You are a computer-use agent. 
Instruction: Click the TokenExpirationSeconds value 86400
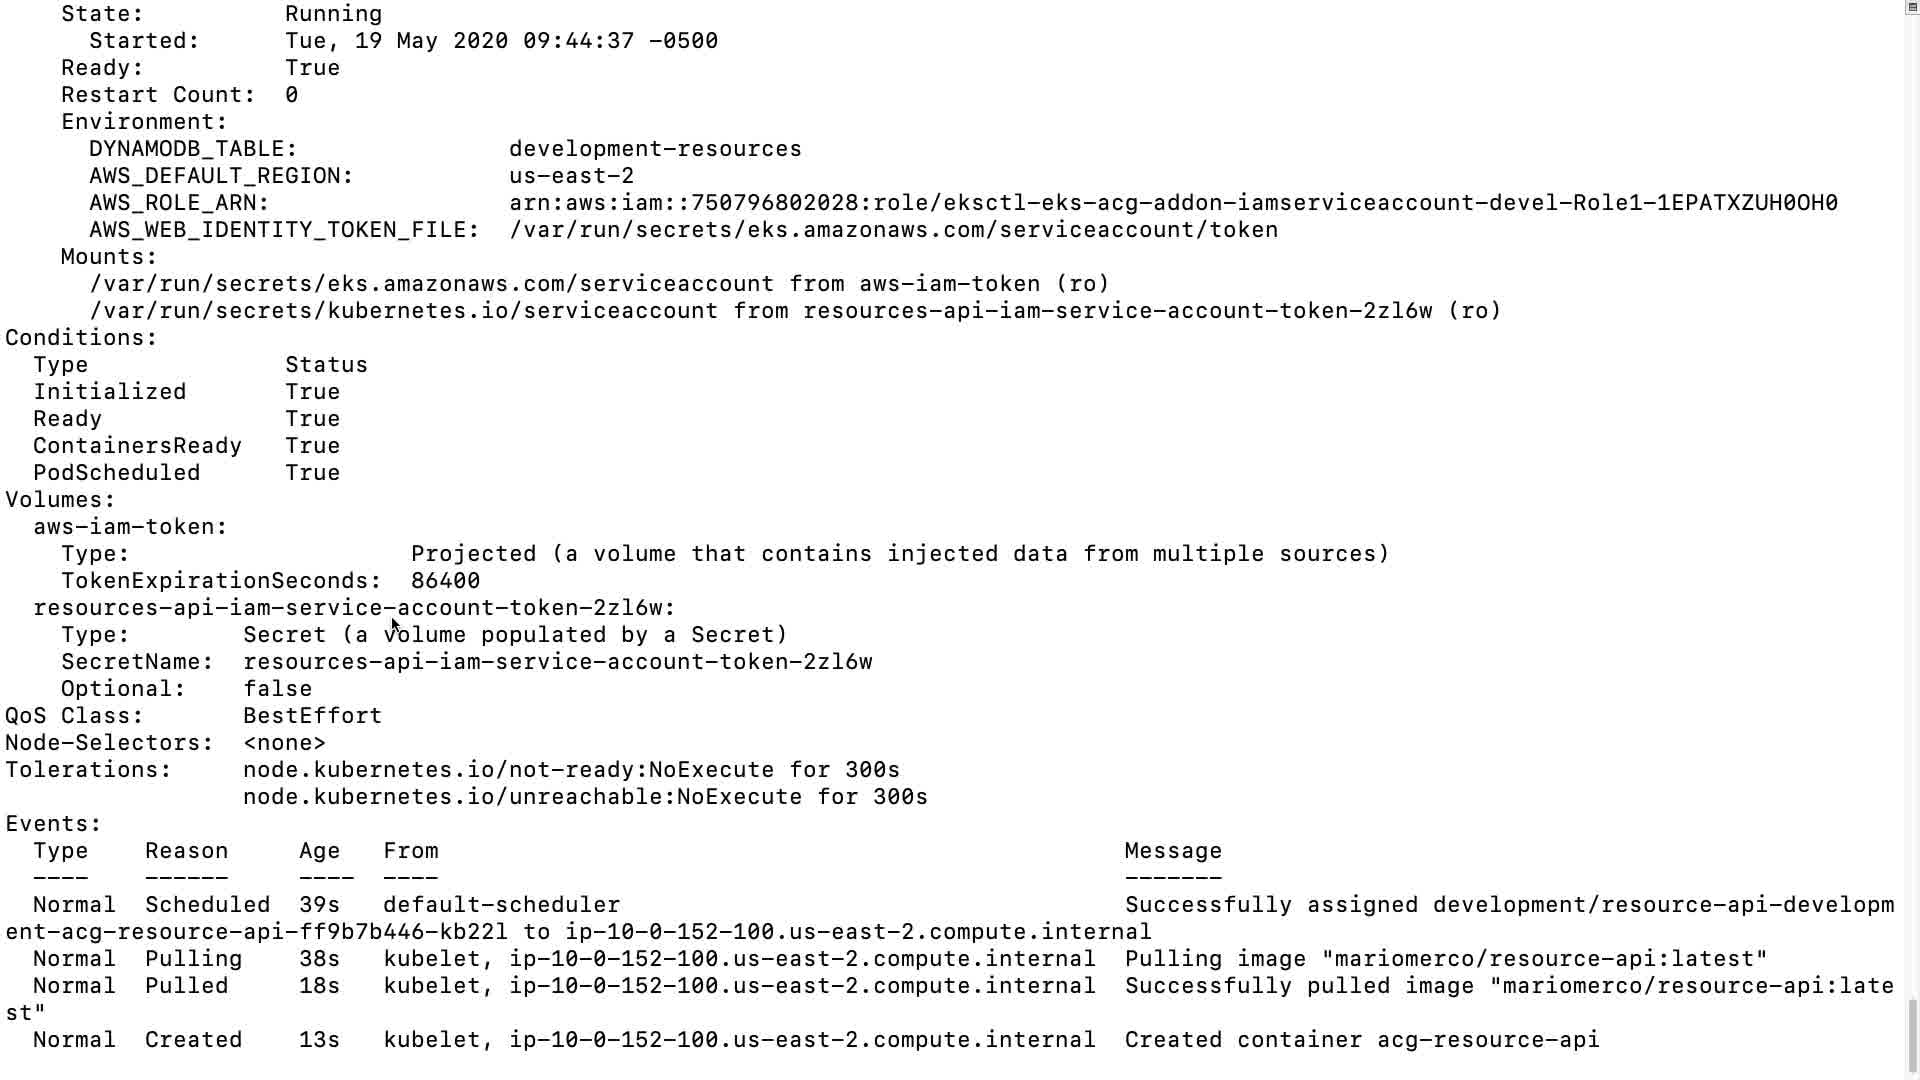(x=445, y=581)
